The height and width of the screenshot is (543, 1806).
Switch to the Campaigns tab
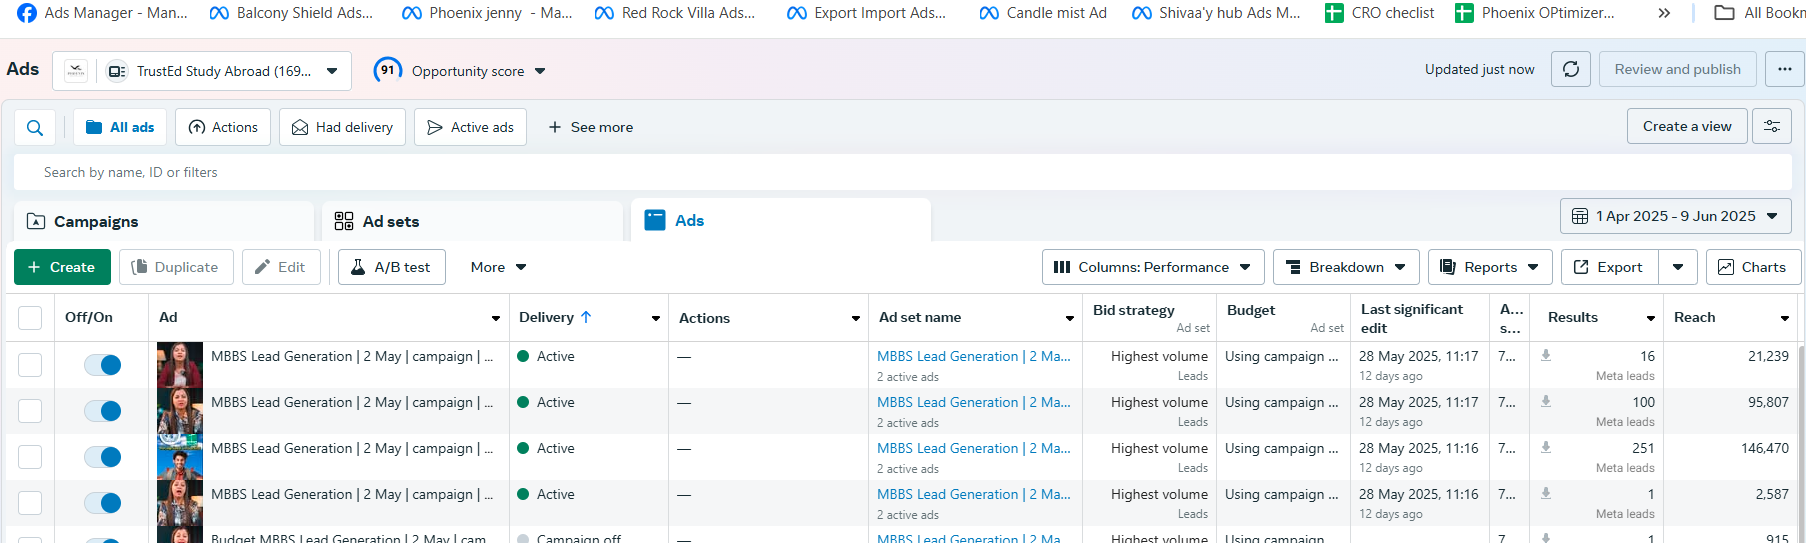164,221
